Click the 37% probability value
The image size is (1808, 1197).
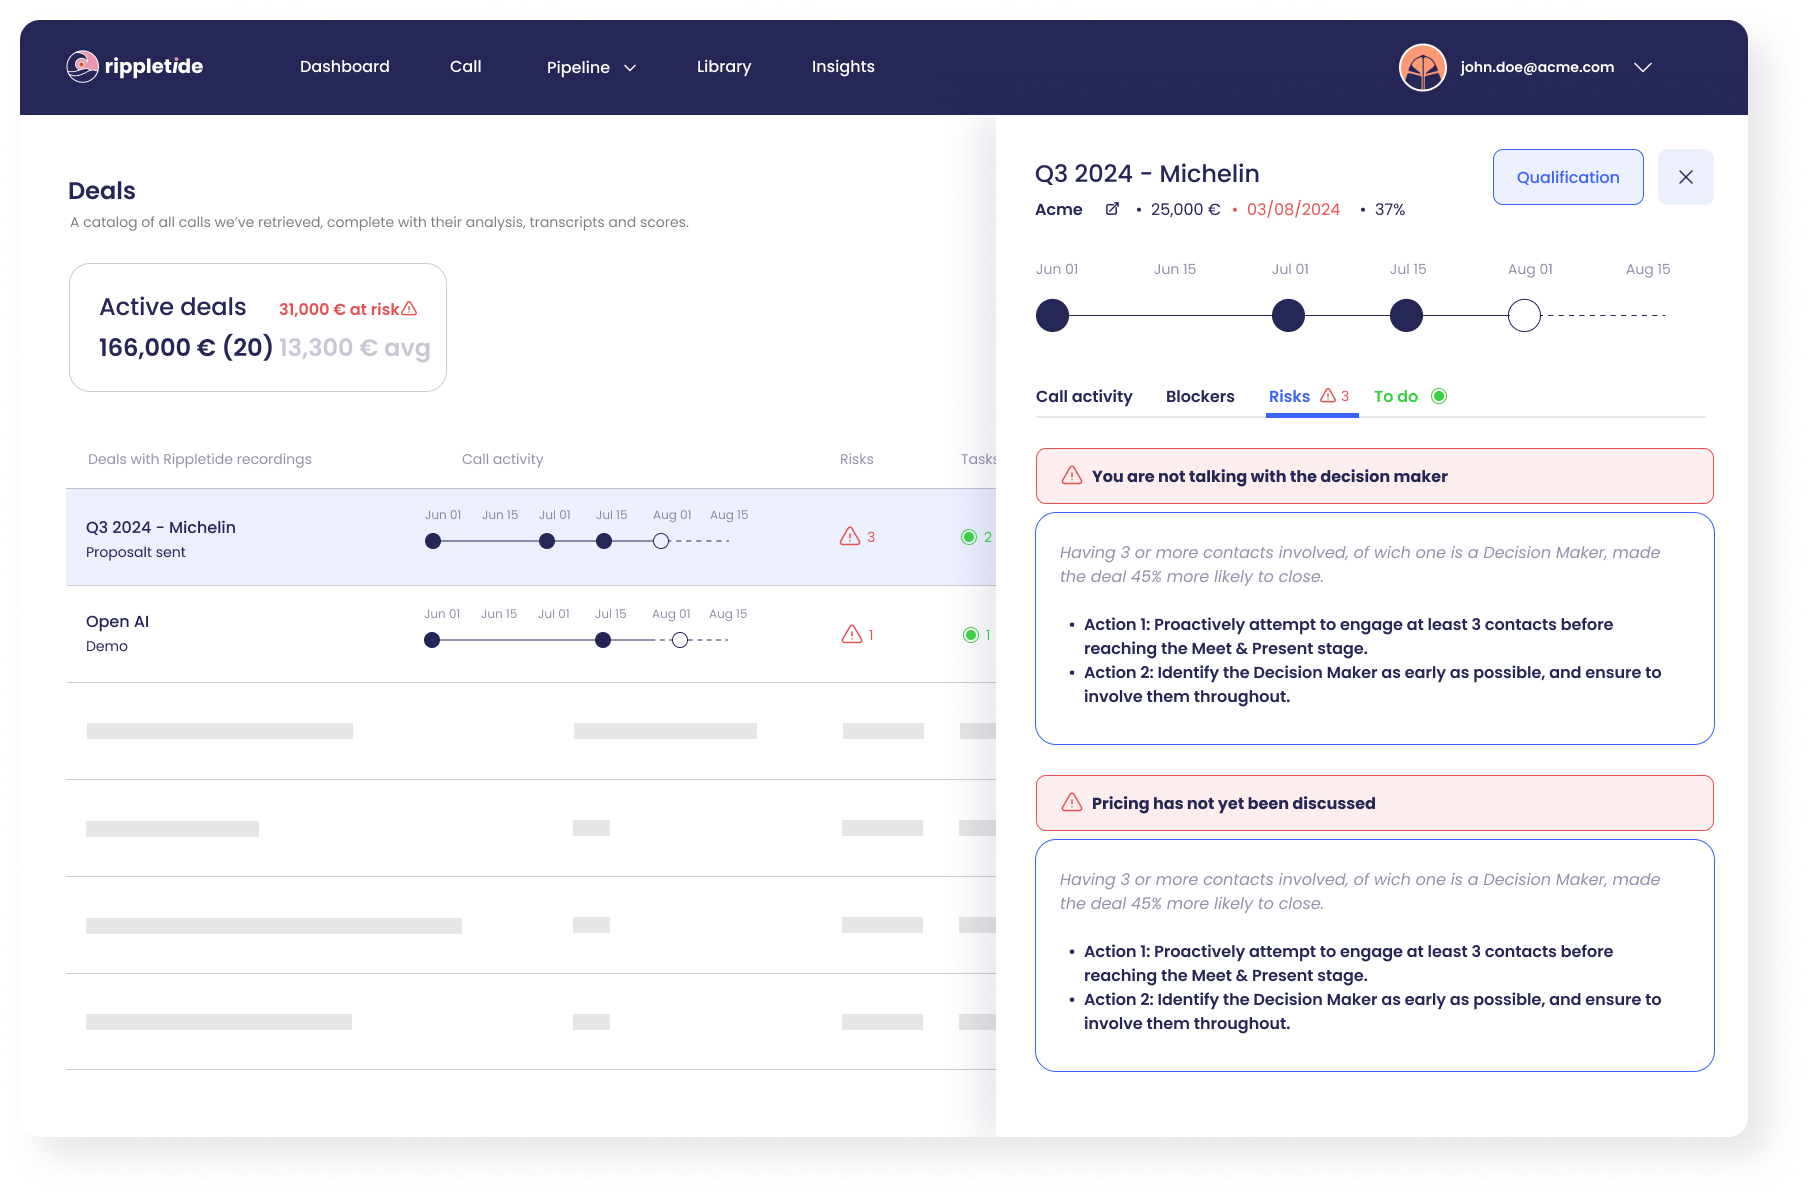click(1390, 209)
